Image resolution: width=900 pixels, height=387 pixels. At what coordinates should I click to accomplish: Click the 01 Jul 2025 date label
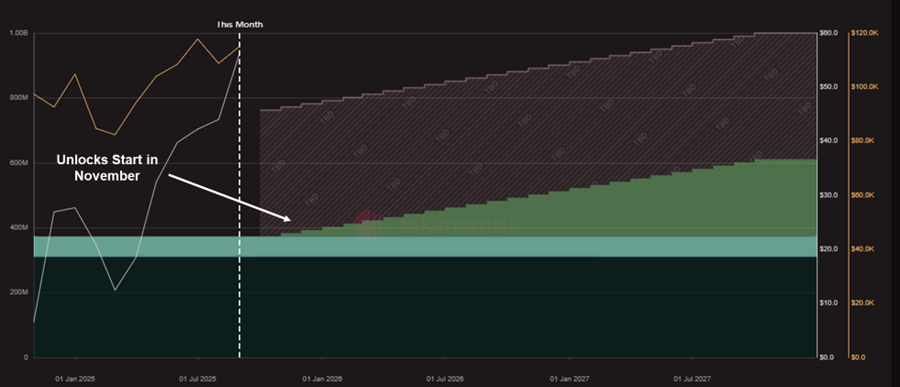coord(197,380)
